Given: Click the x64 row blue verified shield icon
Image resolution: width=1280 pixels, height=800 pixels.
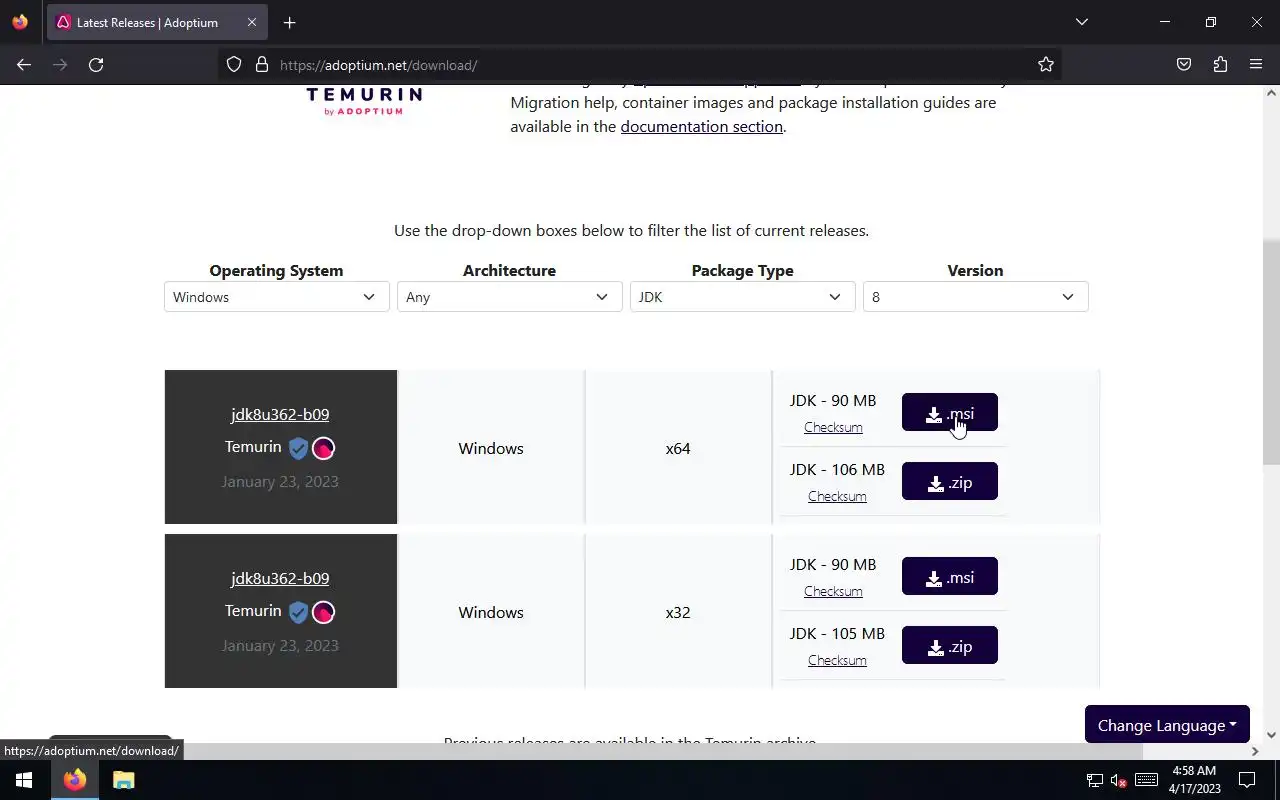Looking at the screenshot, I should click(298, 448).
